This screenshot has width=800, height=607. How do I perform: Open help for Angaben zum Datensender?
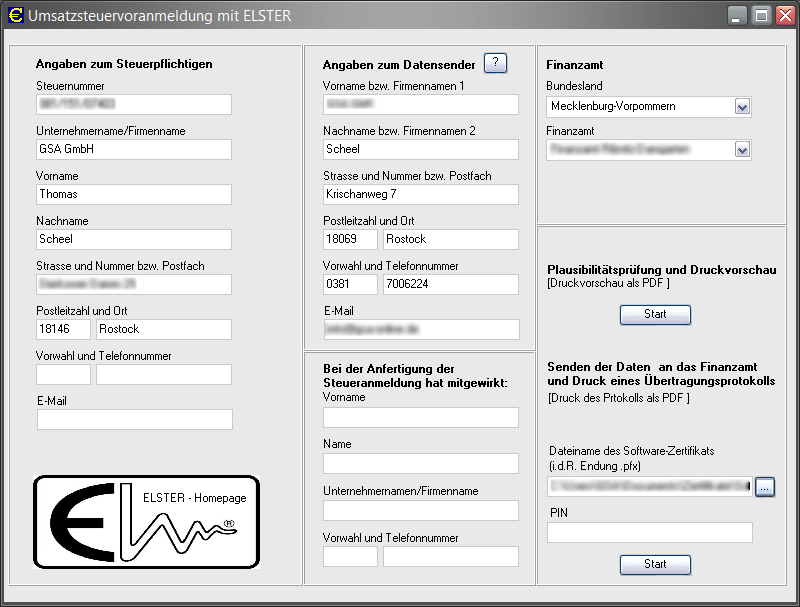tap(496, 63)
